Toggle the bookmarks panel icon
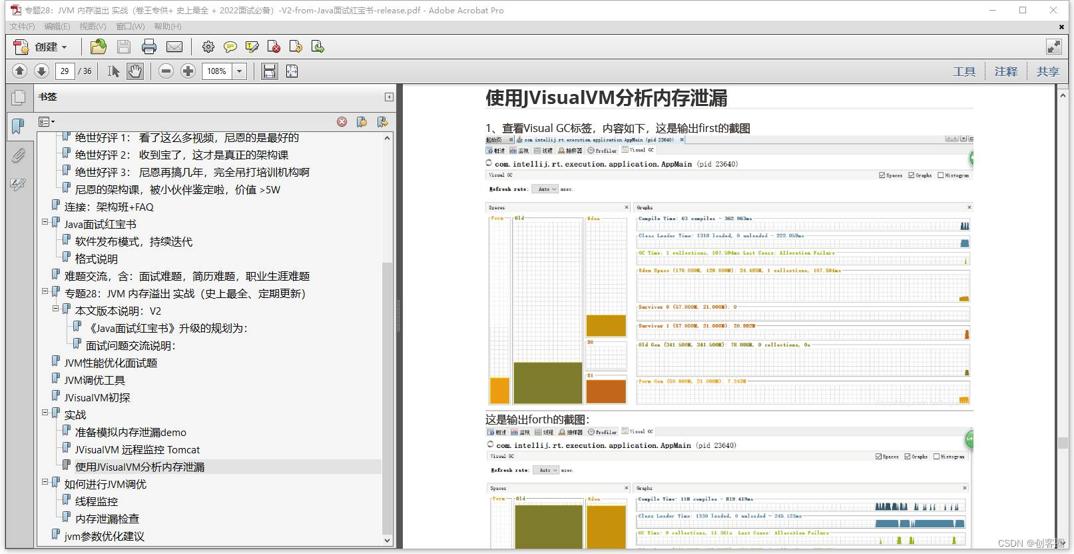This screenshot has width=1074, height=554. tap(18, 126)
